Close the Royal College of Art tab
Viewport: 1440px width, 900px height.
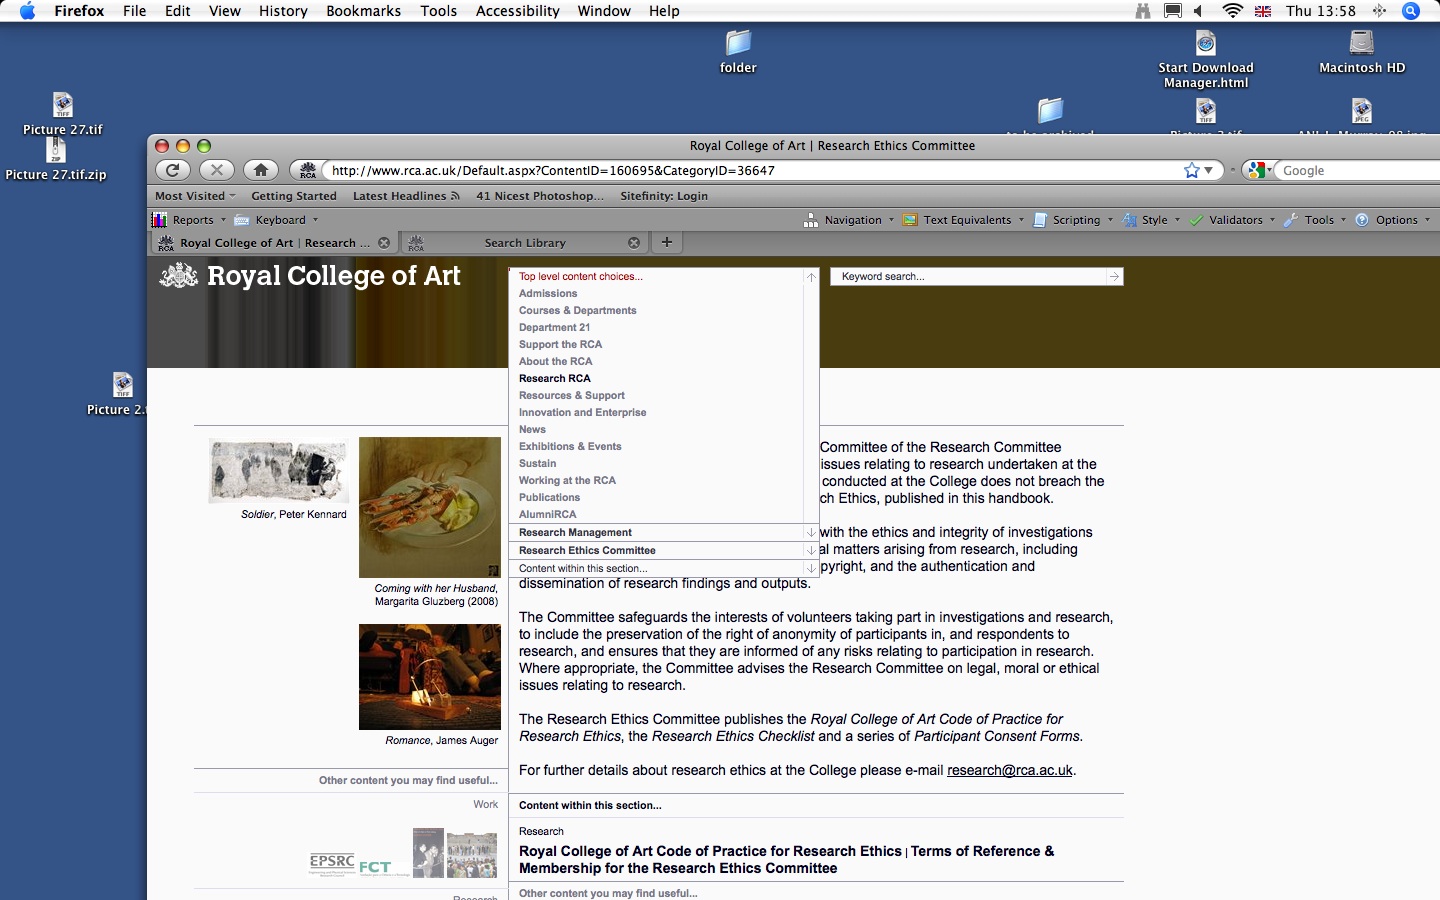point(384,243)
